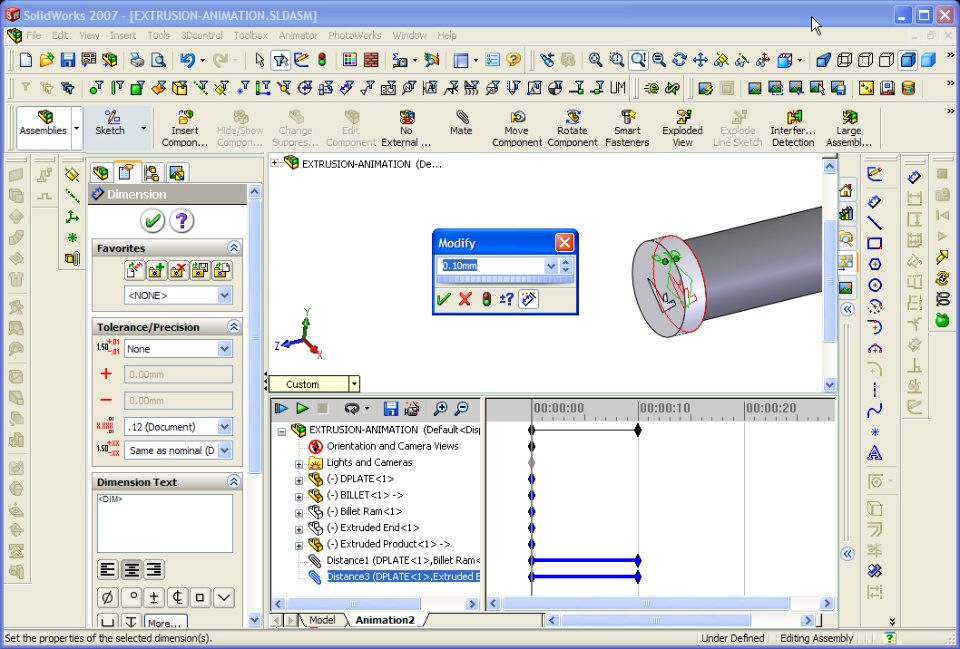The image size is (960, 649).
Task: Cancel with the red X in Modify dialog
Action: 465,299
